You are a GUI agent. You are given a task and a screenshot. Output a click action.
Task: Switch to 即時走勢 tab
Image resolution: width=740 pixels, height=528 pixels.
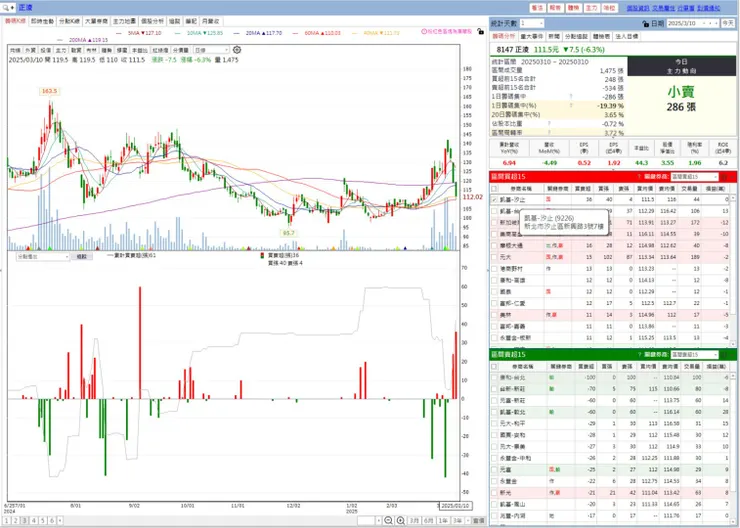coord(42,21)
